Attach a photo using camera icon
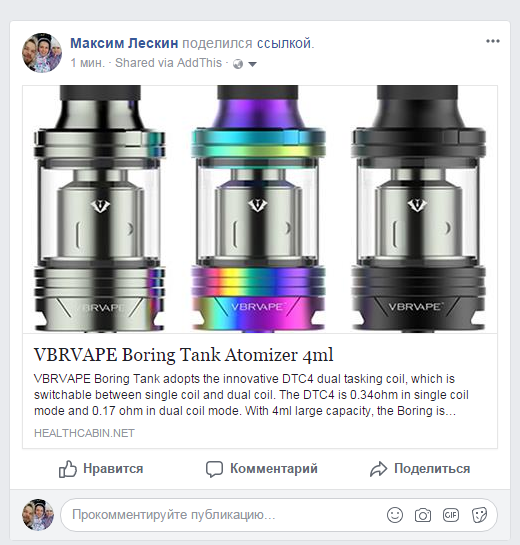This screenshot has height=545, width=520. (x=423, y=515)
